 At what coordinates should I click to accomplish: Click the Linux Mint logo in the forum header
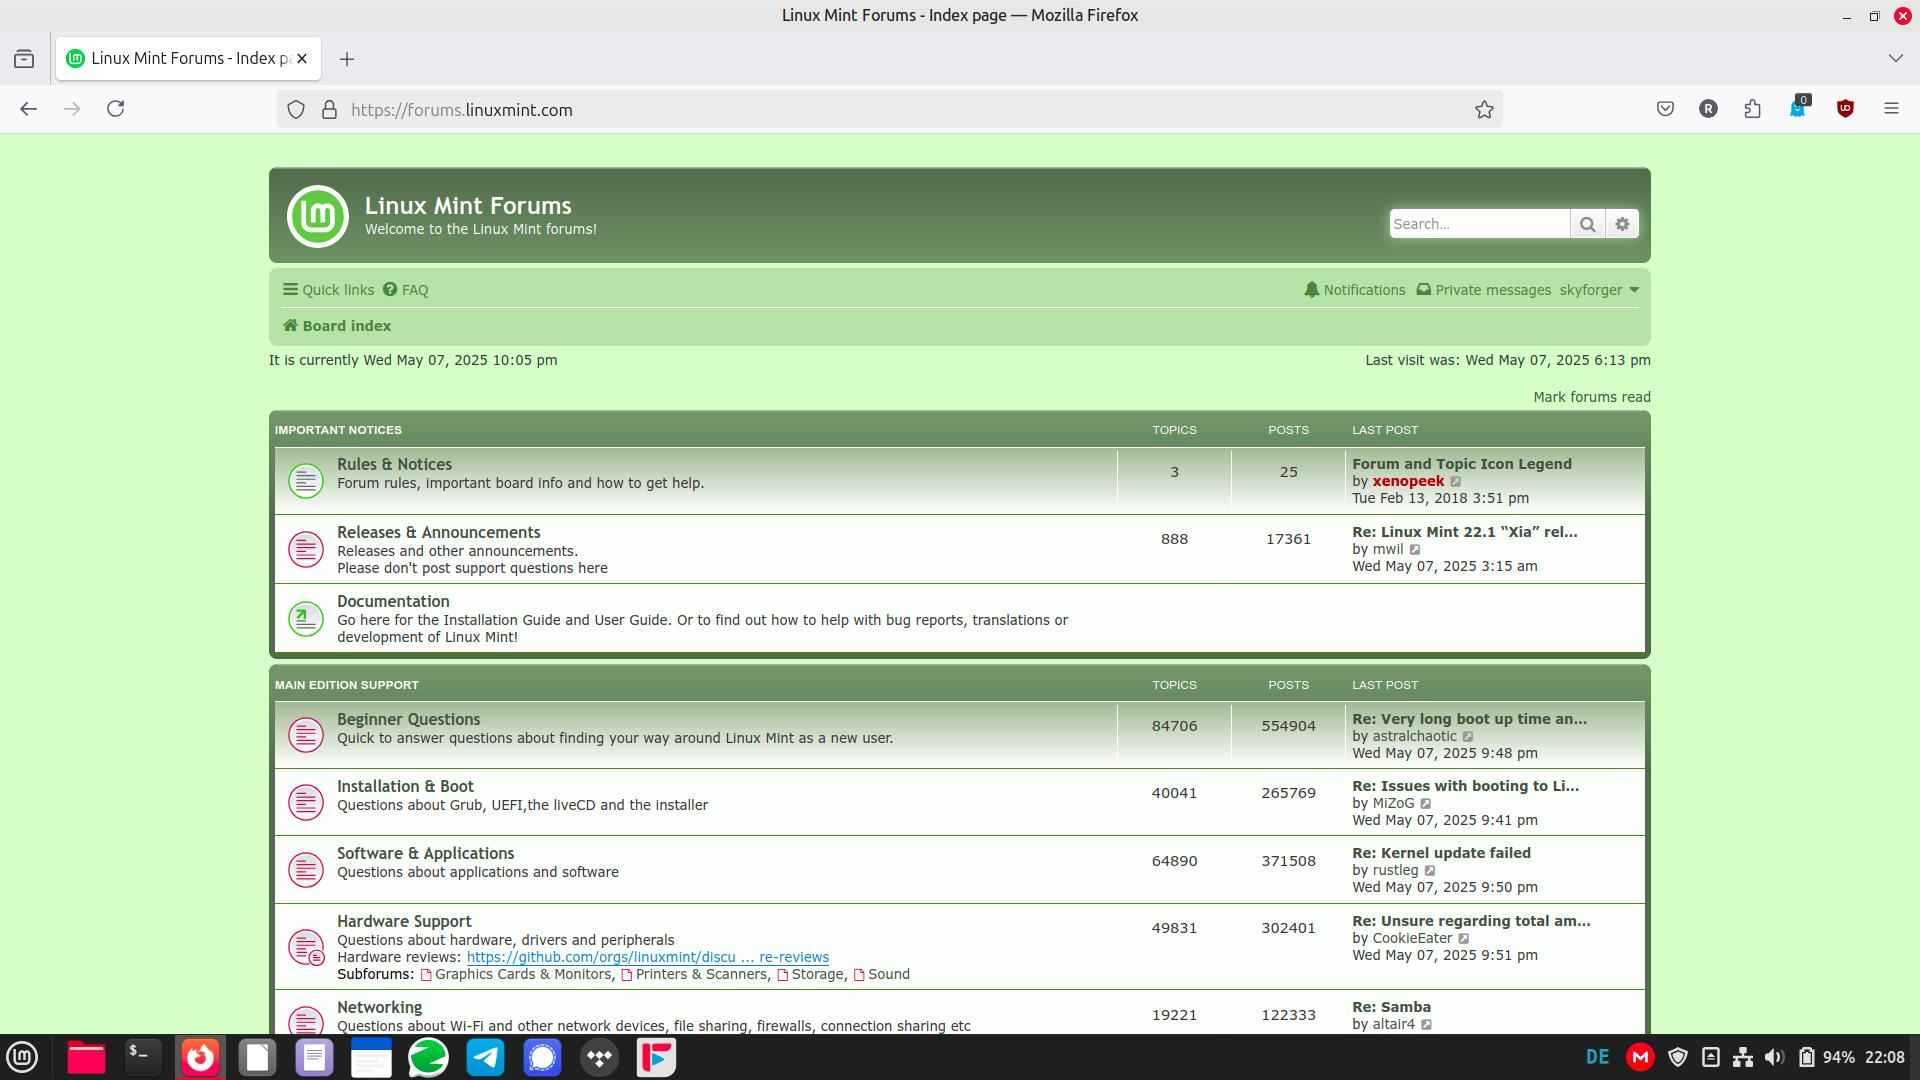click(317, 216)
